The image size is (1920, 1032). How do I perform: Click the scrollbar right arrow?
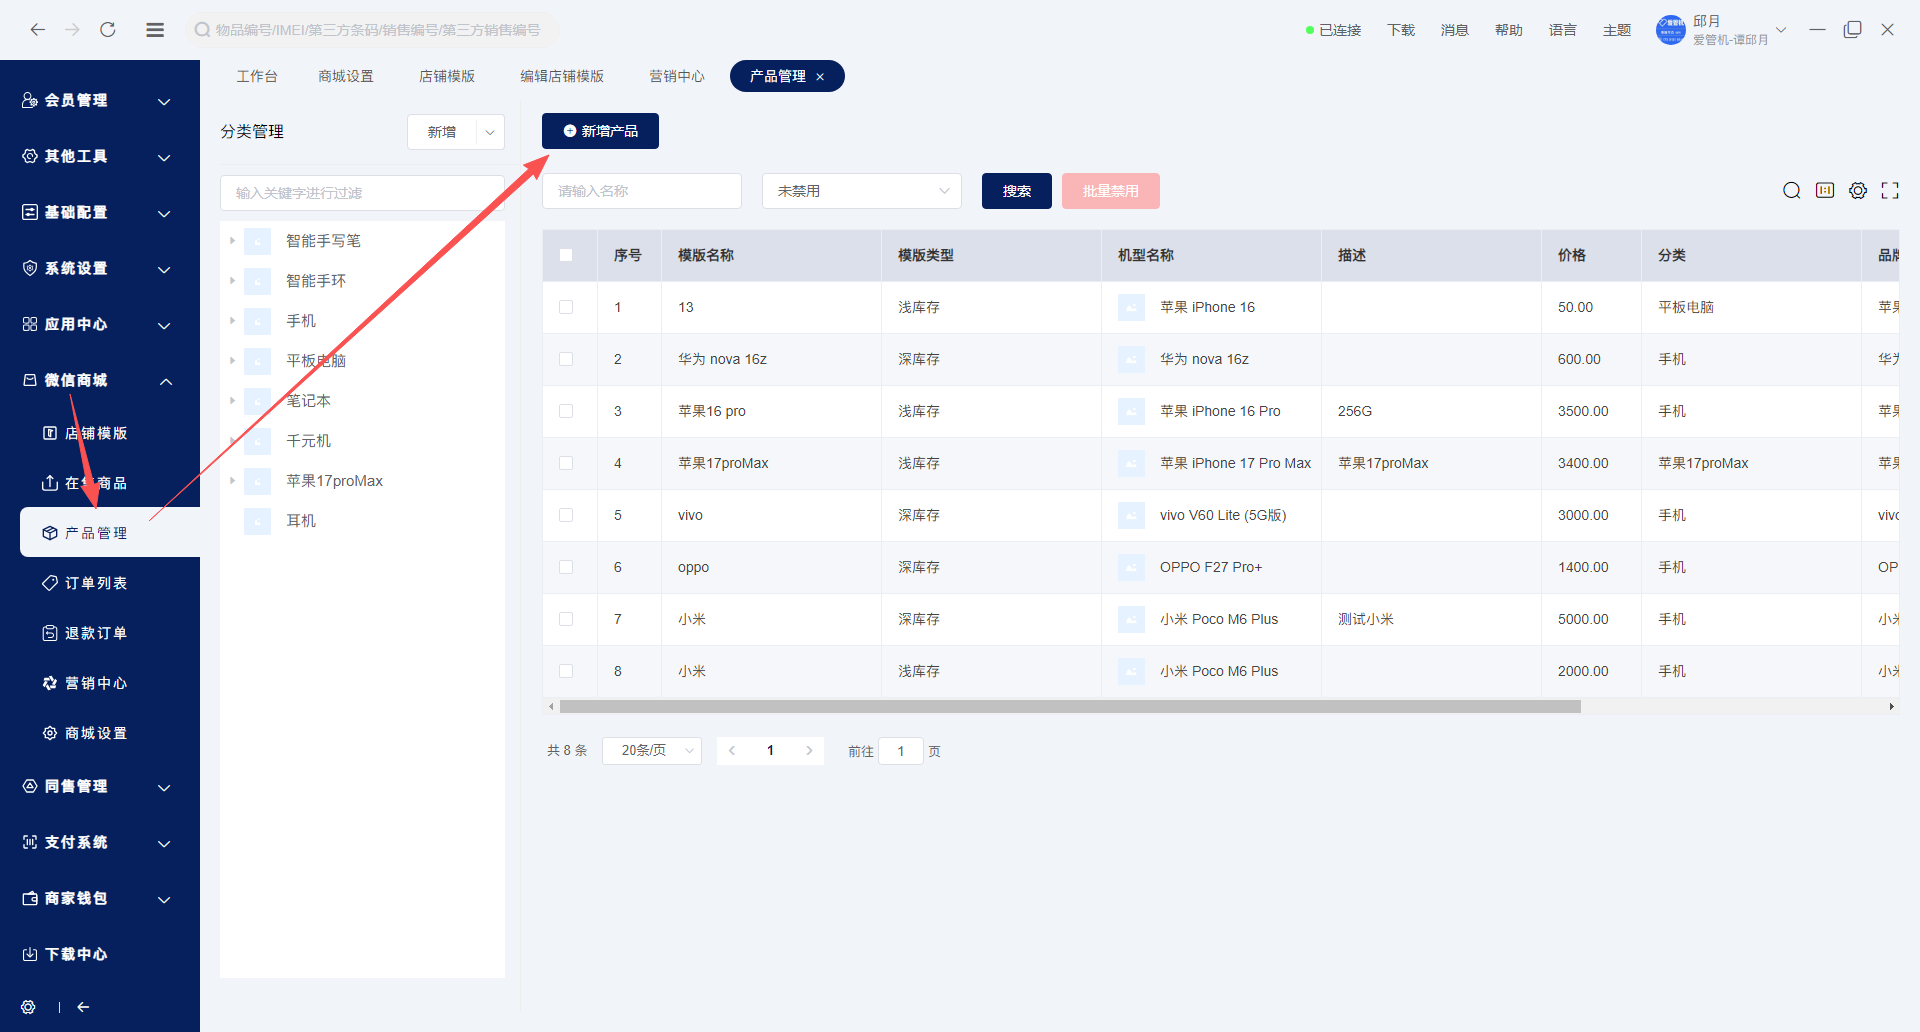1891,707
